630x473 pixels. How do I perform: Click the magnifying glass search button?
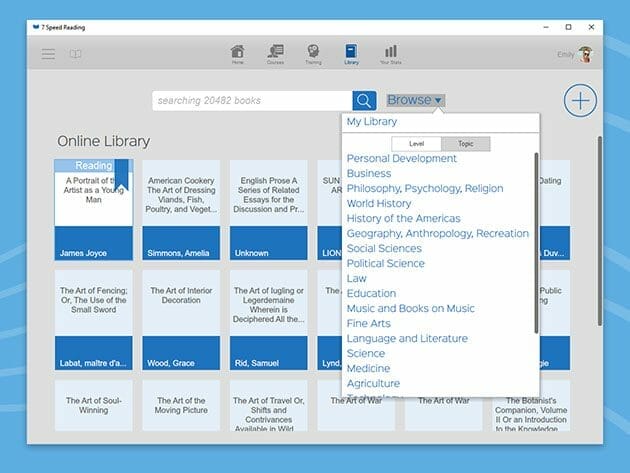(364, 100)
